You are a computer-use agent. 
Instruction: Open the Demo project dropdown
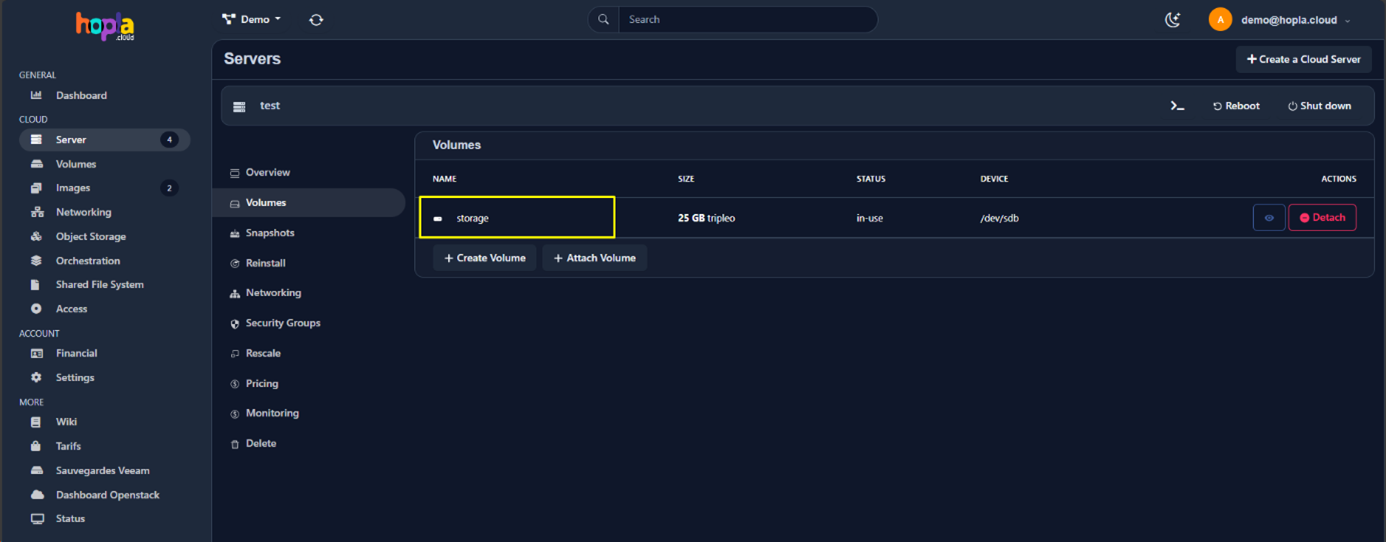tap(252, 19)
